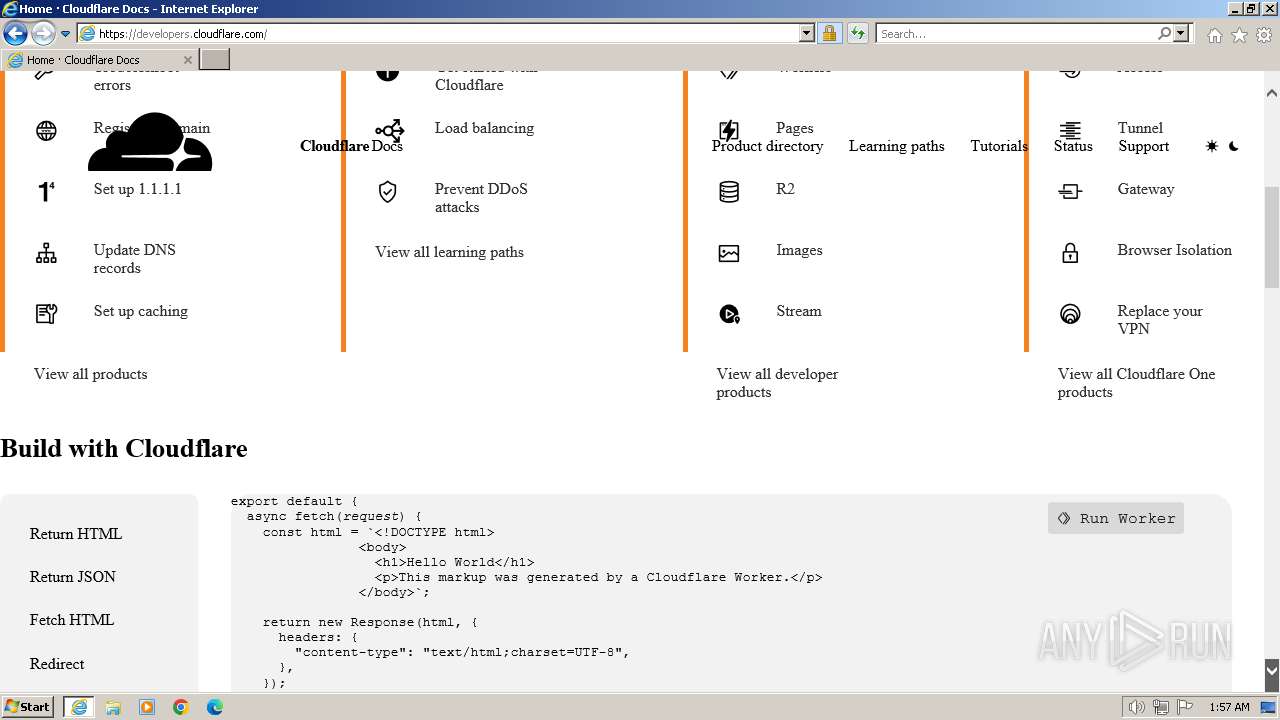
Task: Open Status in navigation
Action: [x=1073, y=146]
